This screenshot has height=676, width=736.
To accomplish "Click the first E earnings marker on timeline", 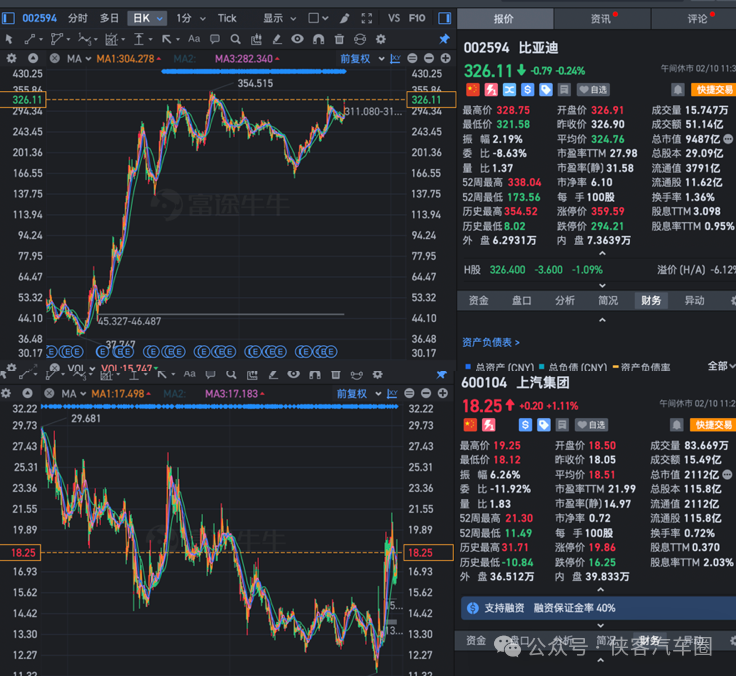I will [51, 352].
